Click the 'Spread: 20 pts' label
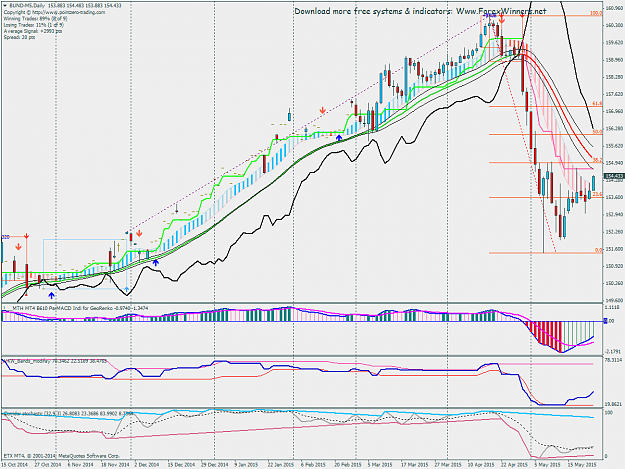Image resolution: width=625 pixels, height=469 pixels. (x=19, y=37)
